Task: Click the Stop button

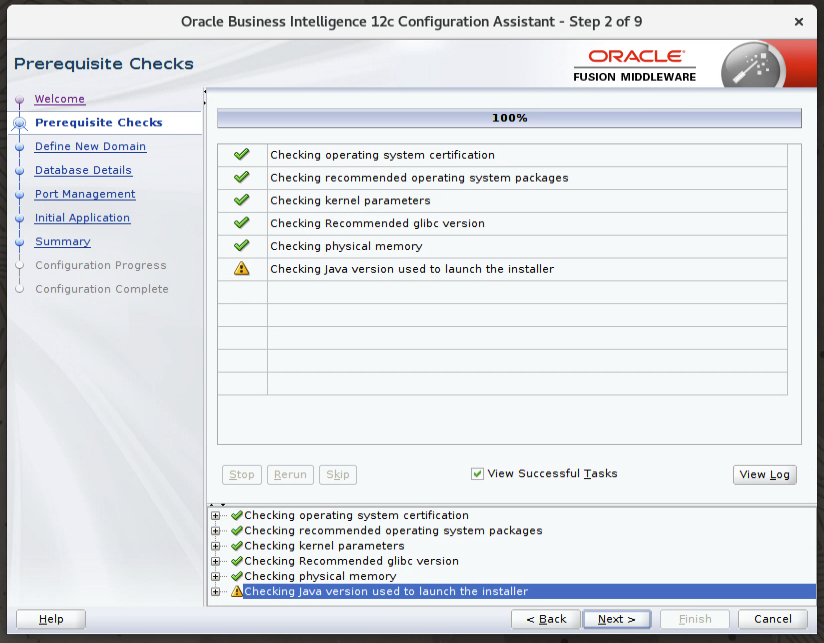Action: pyautogui.click(x=242, y=474)
